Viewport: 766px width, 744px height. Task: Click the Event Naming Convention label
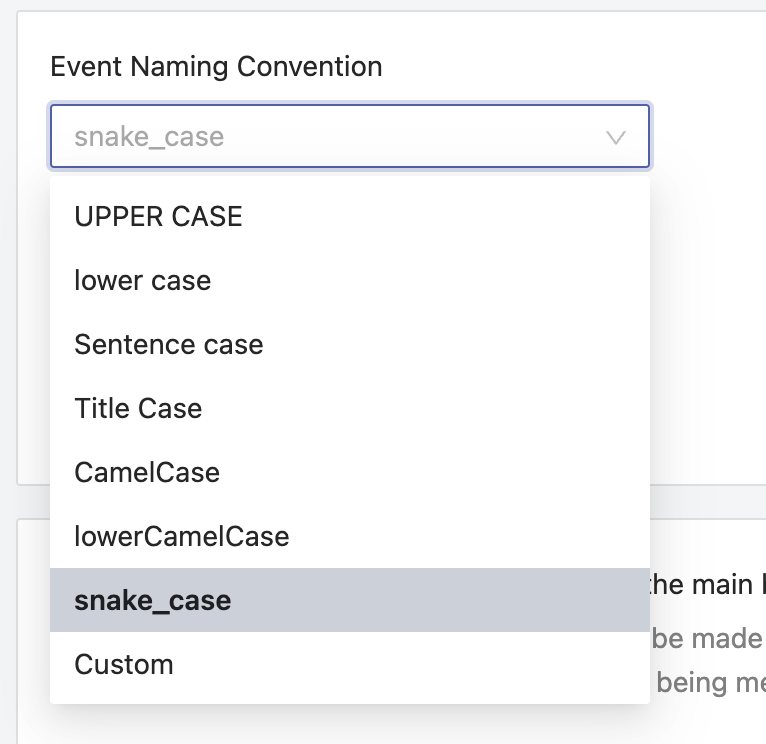[216, 67]
